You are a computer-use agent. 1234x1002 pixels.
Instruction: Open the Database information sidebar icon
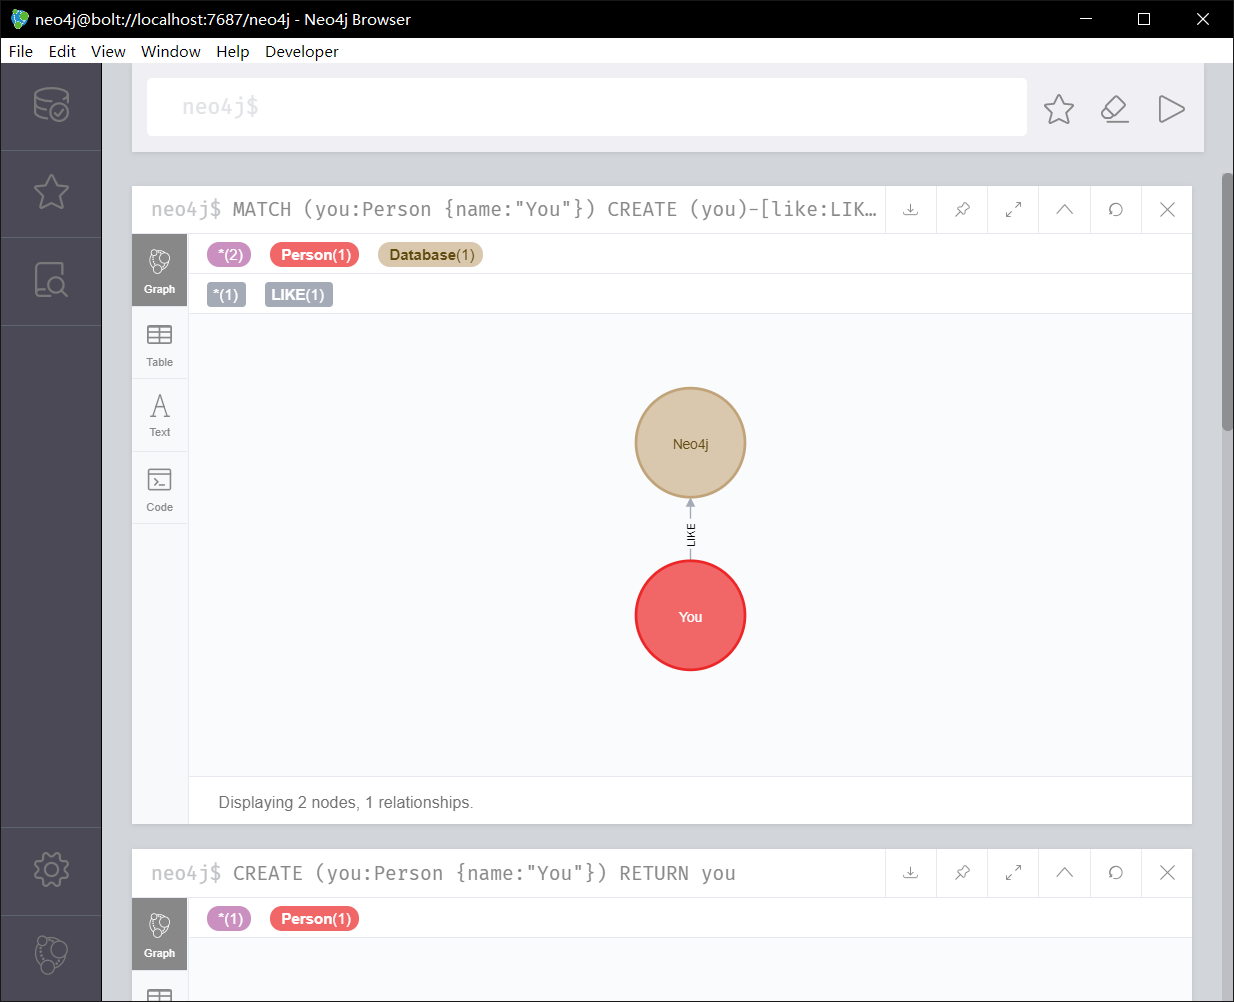tap(51, 105)
